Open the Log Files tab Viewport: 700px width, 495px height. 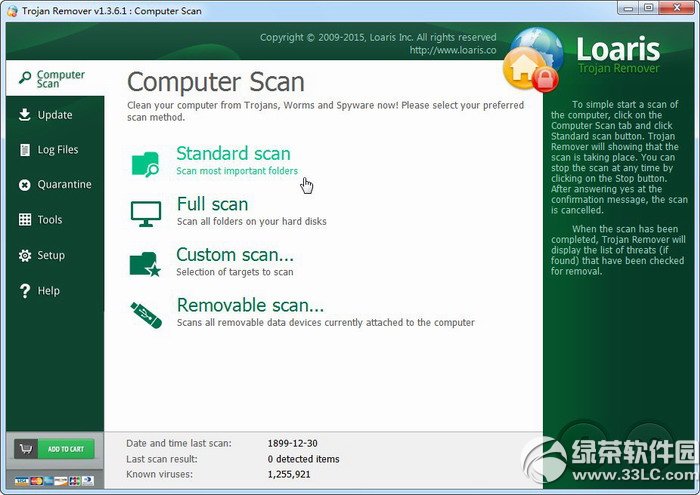[55, 150]
